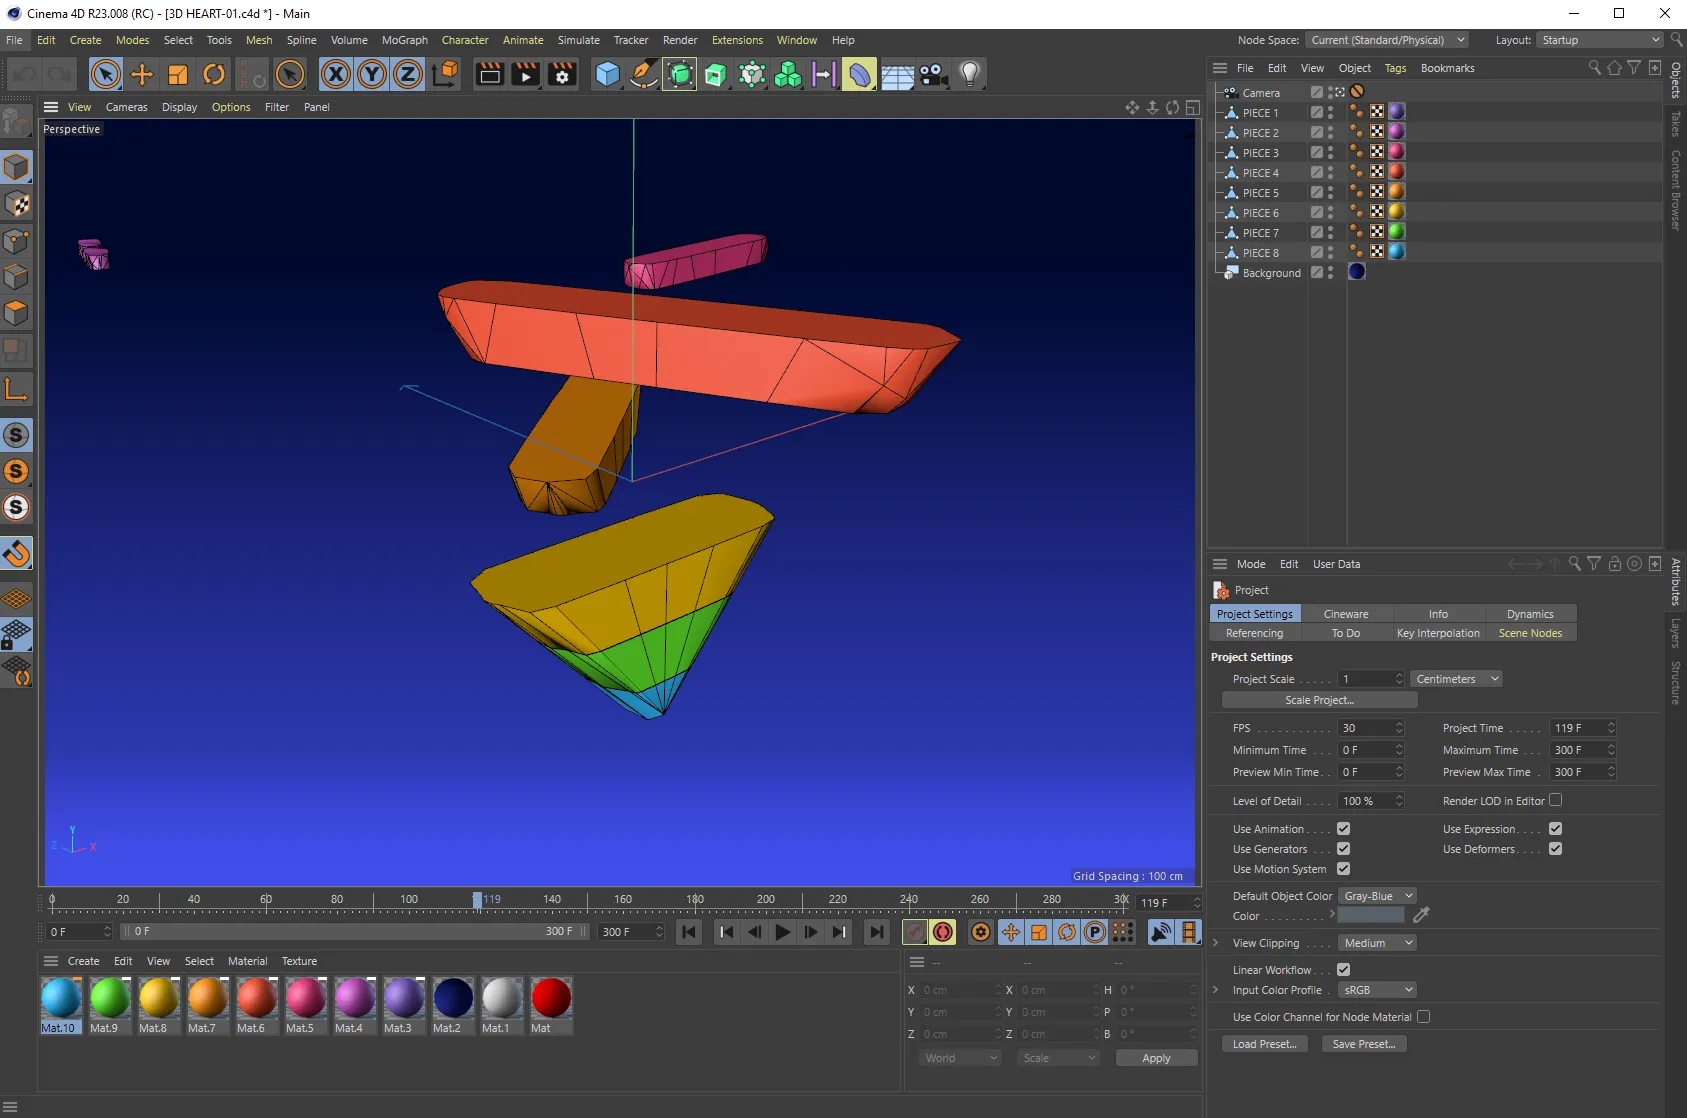Click the Record Active Objects button
This screenshot has width=1687, height=1118.
point(914,932)
